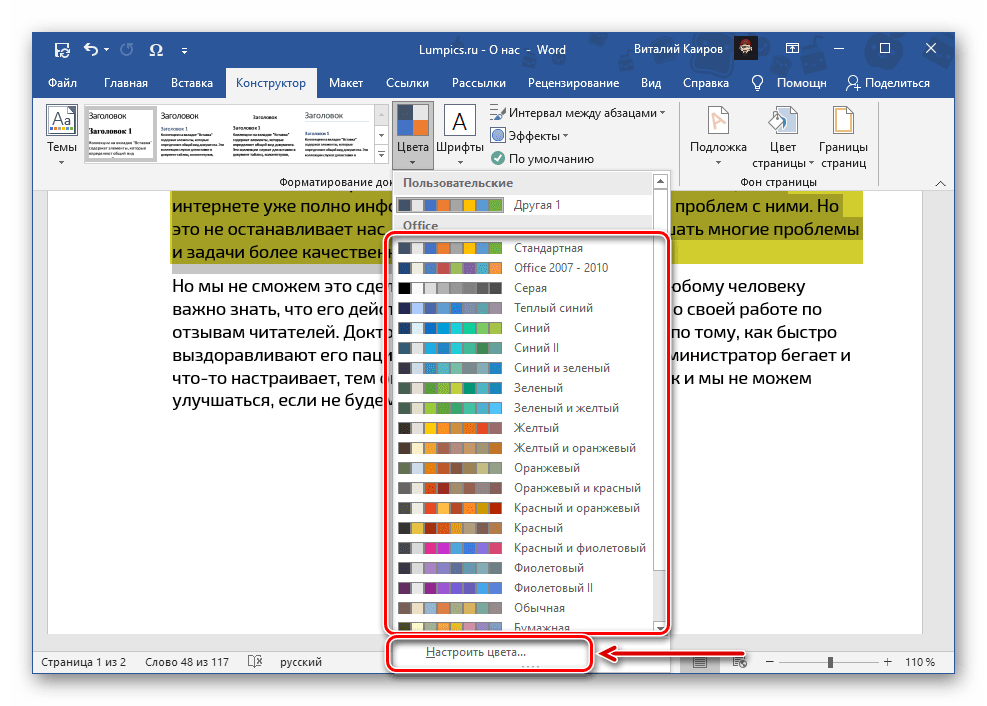Choose the Синий color scheme
Viewport: 987px width, 706px height.
tap(521, 328)
